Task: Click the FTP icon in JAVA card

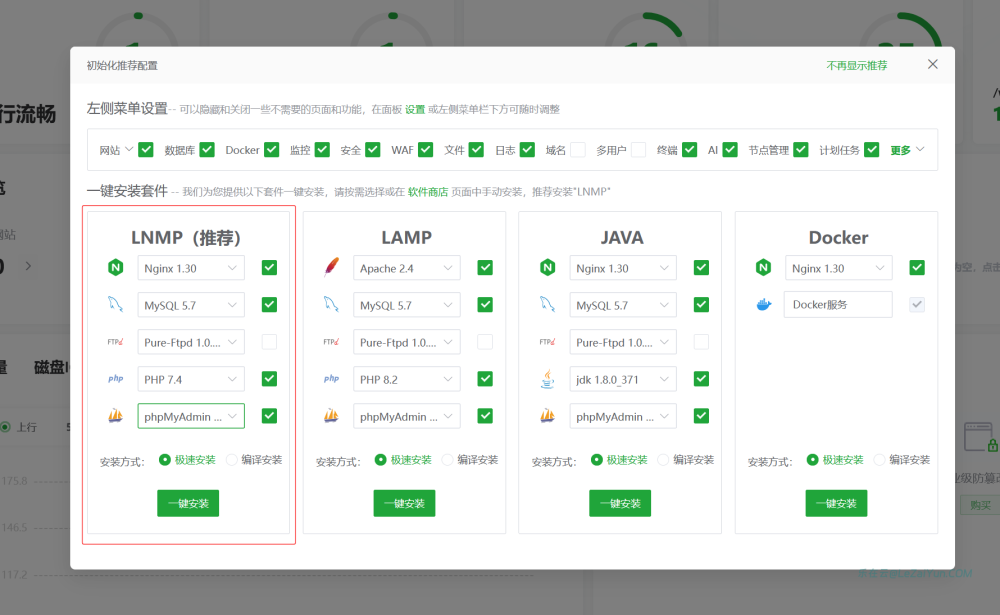Action: click(547, 342)
